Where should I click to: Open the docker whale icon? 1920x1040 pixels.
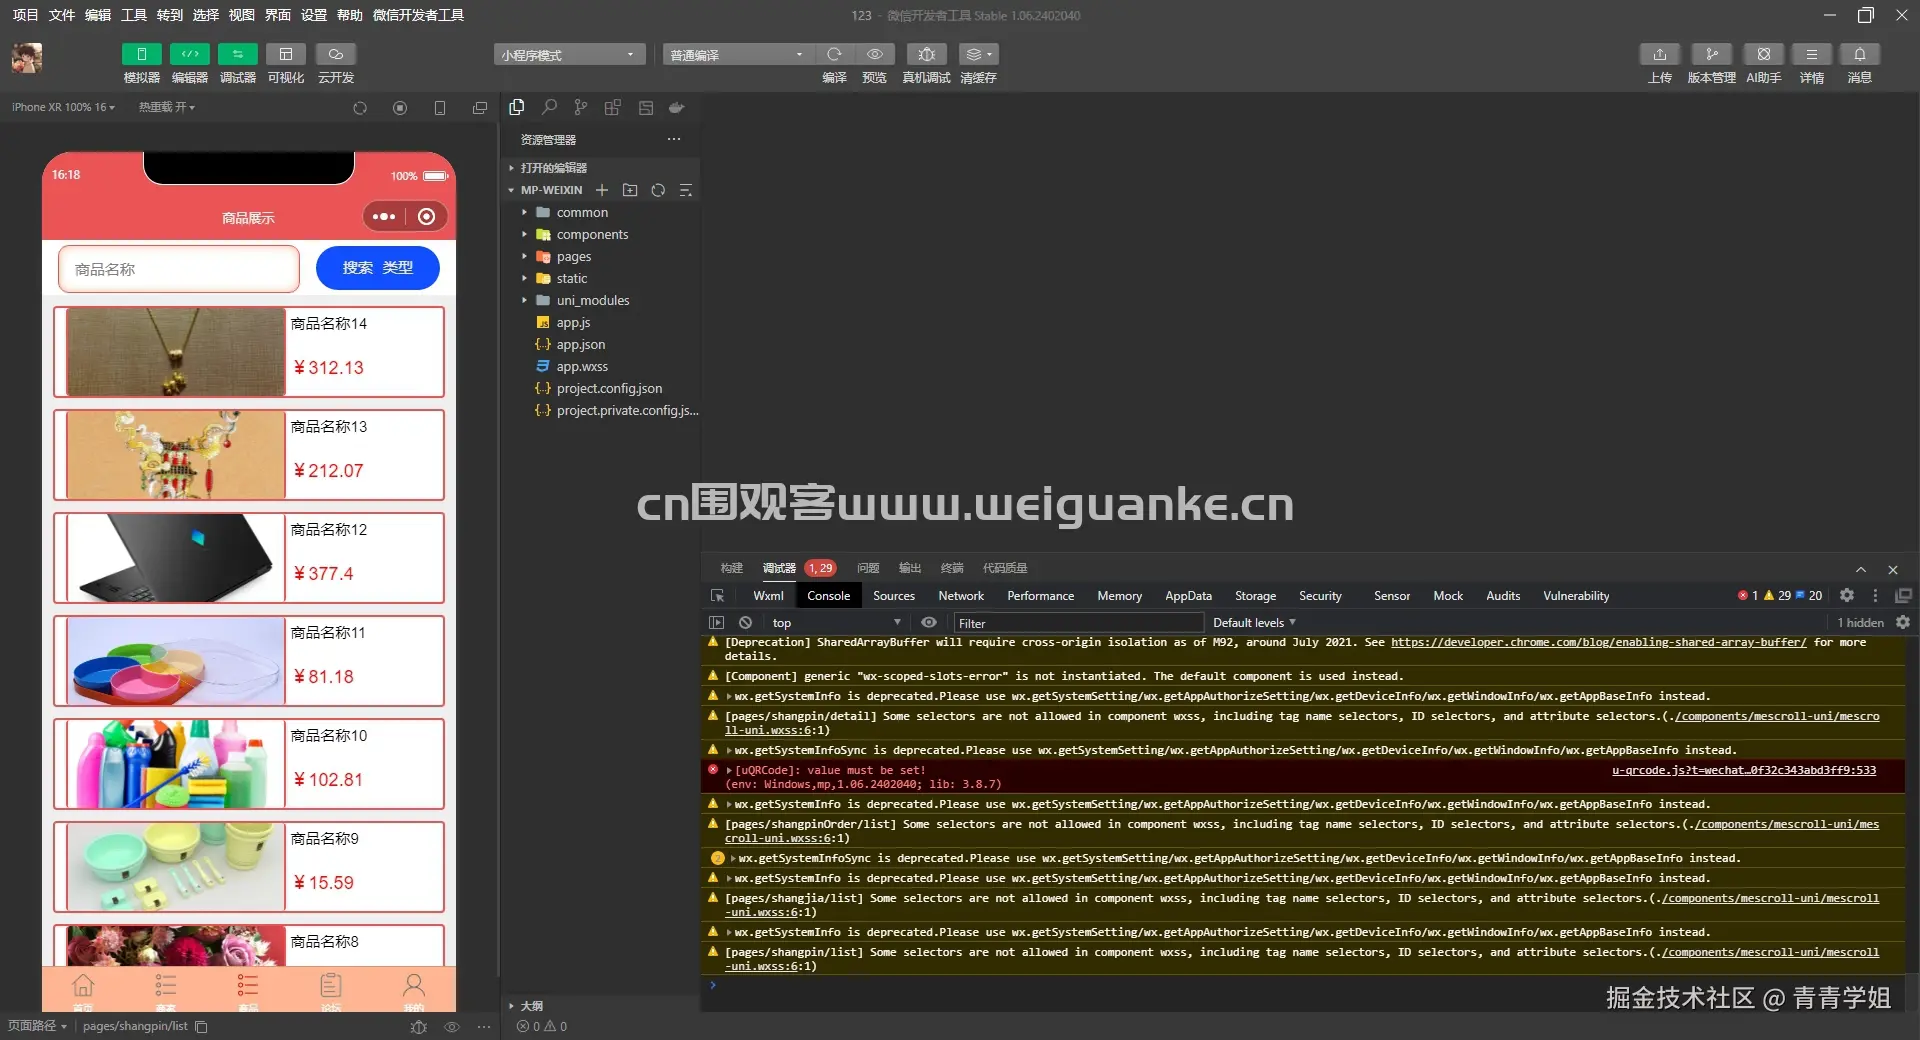click(677, 107)
